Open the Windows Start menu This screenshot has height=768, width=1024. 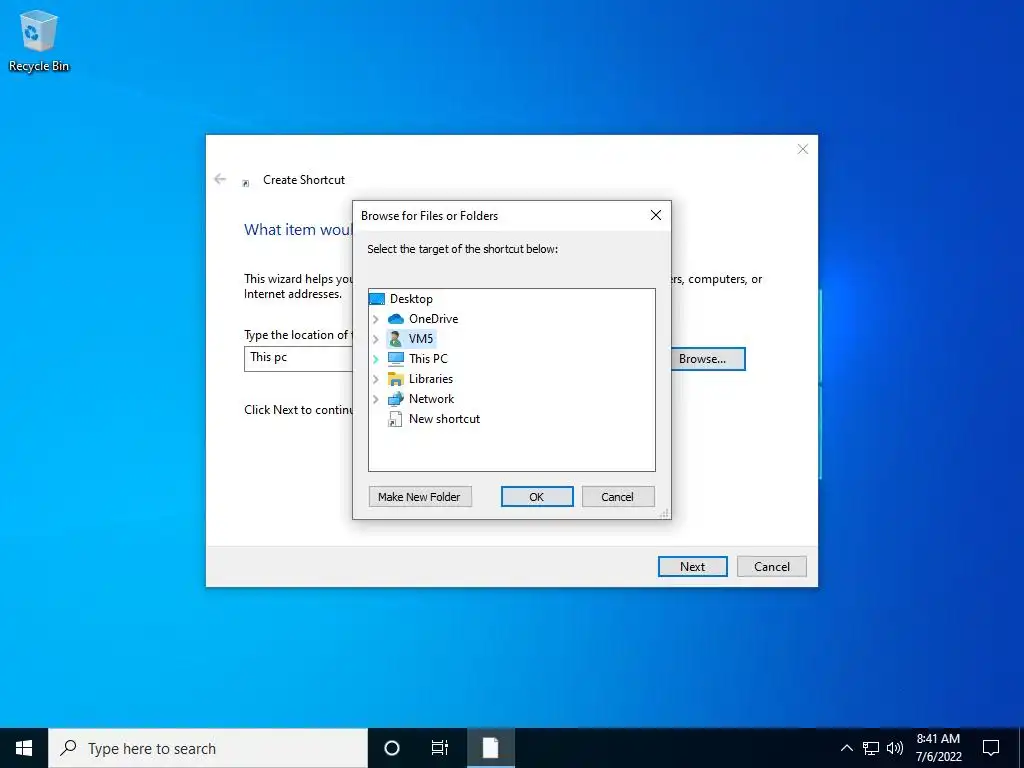24,748
